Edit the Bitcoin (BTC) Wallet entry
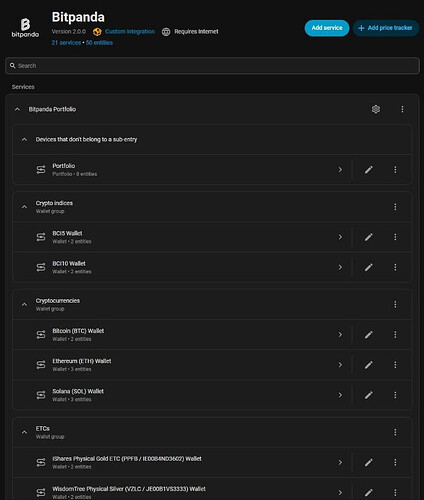424x500 pixels. [368, 335]
